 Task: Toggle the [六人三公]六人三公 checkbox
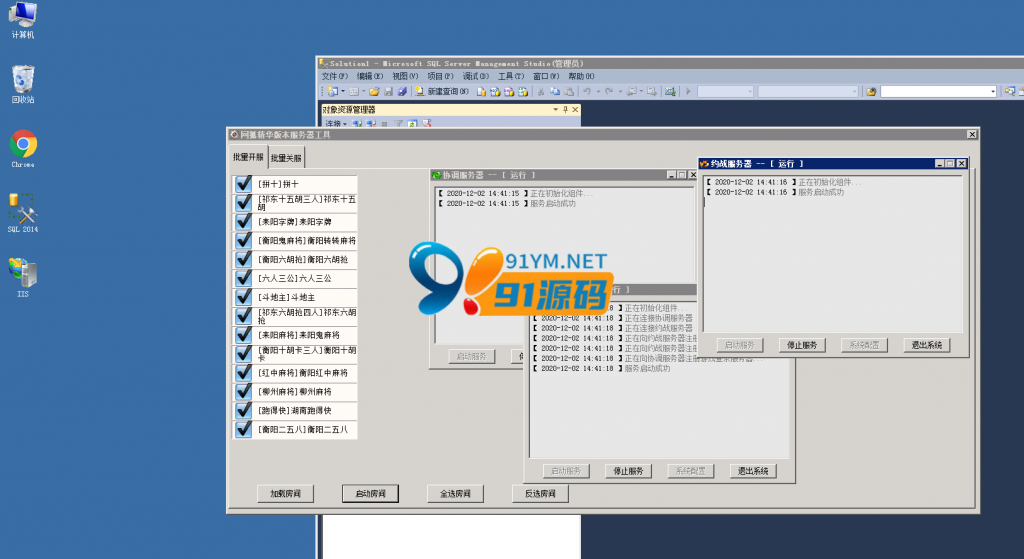tap(244, 278)
